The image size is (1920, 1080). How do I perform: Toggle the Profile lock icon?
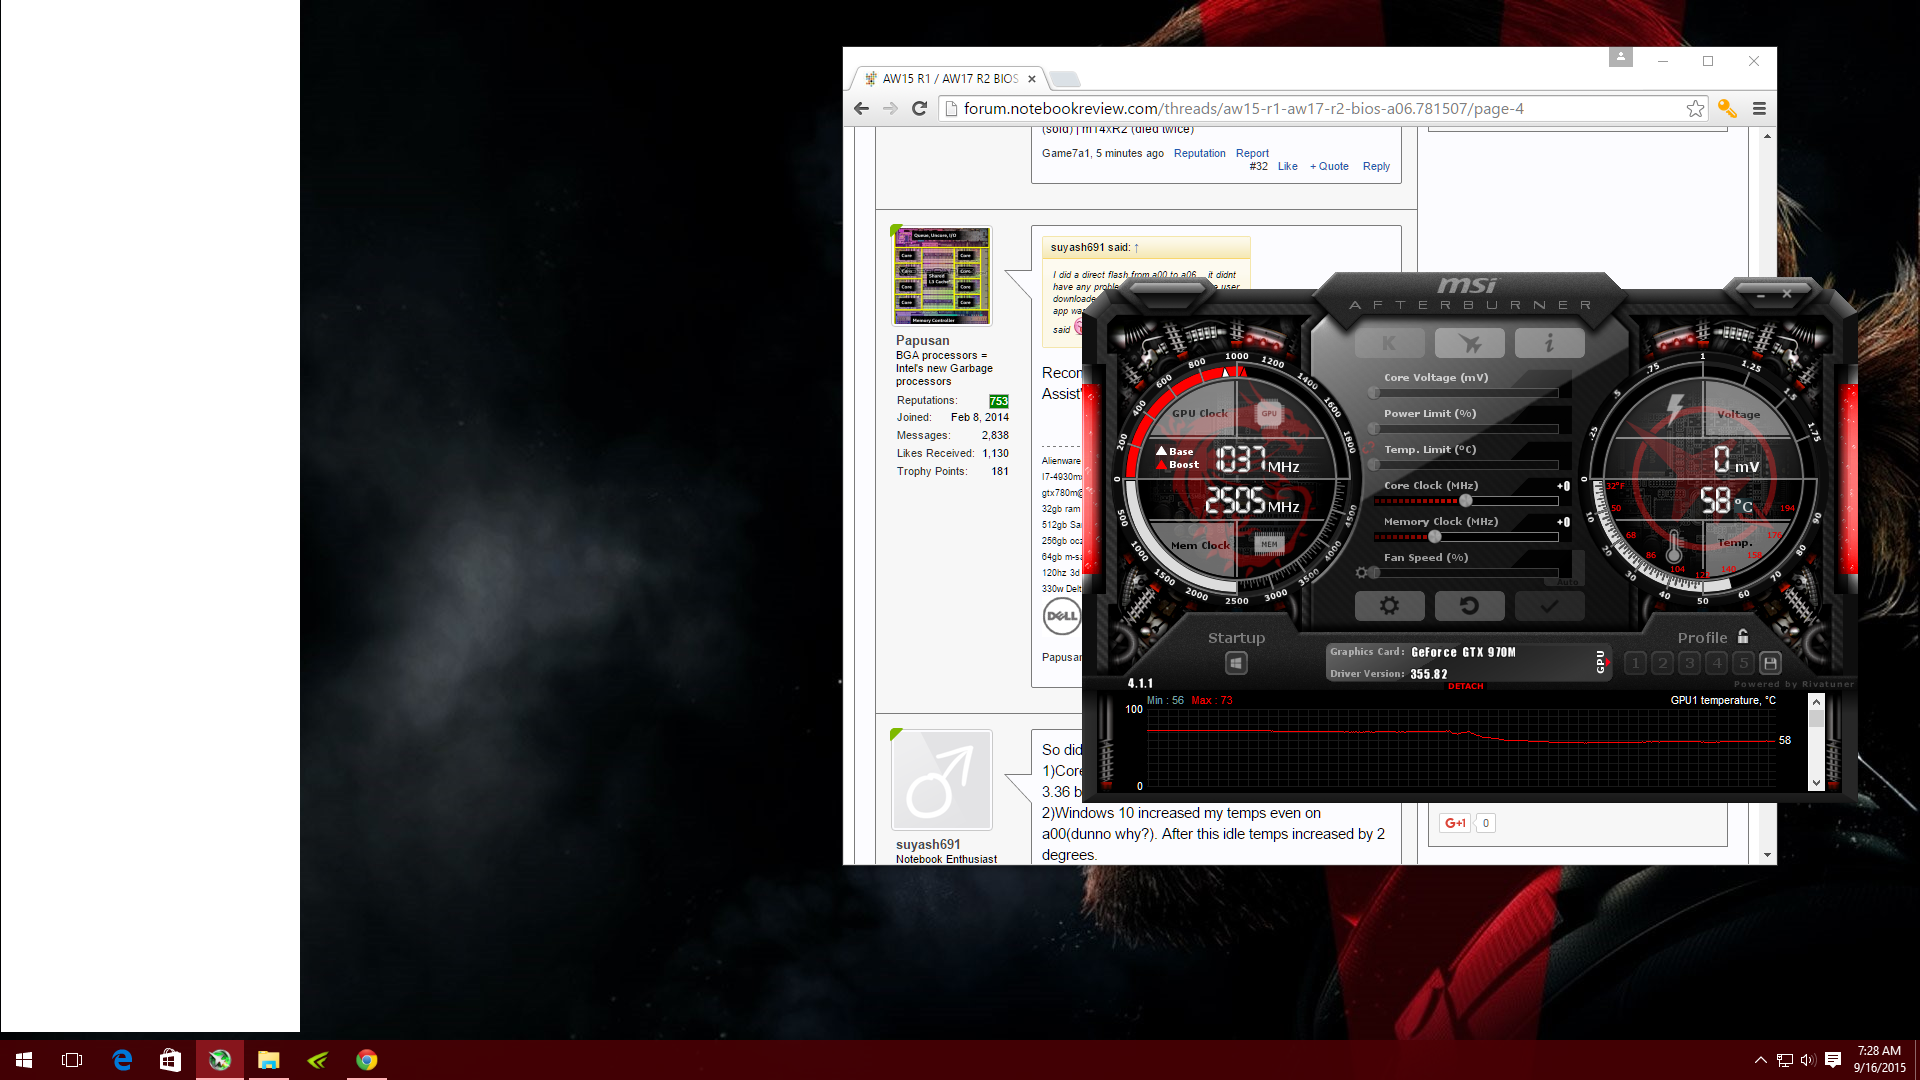pyautogui.click(x=1743, y=636)
